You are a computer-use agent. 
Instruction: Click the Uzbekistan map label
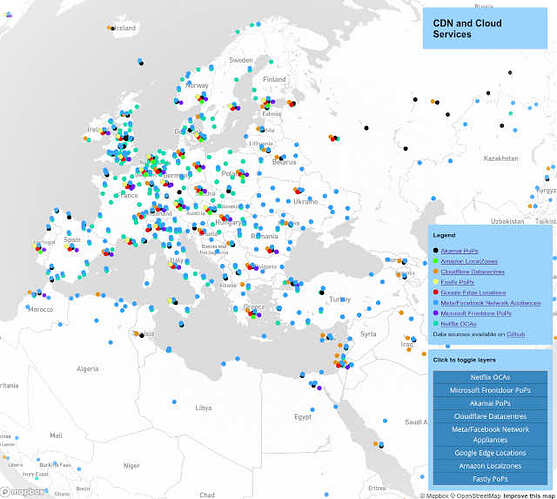click(x=507, y=221)
